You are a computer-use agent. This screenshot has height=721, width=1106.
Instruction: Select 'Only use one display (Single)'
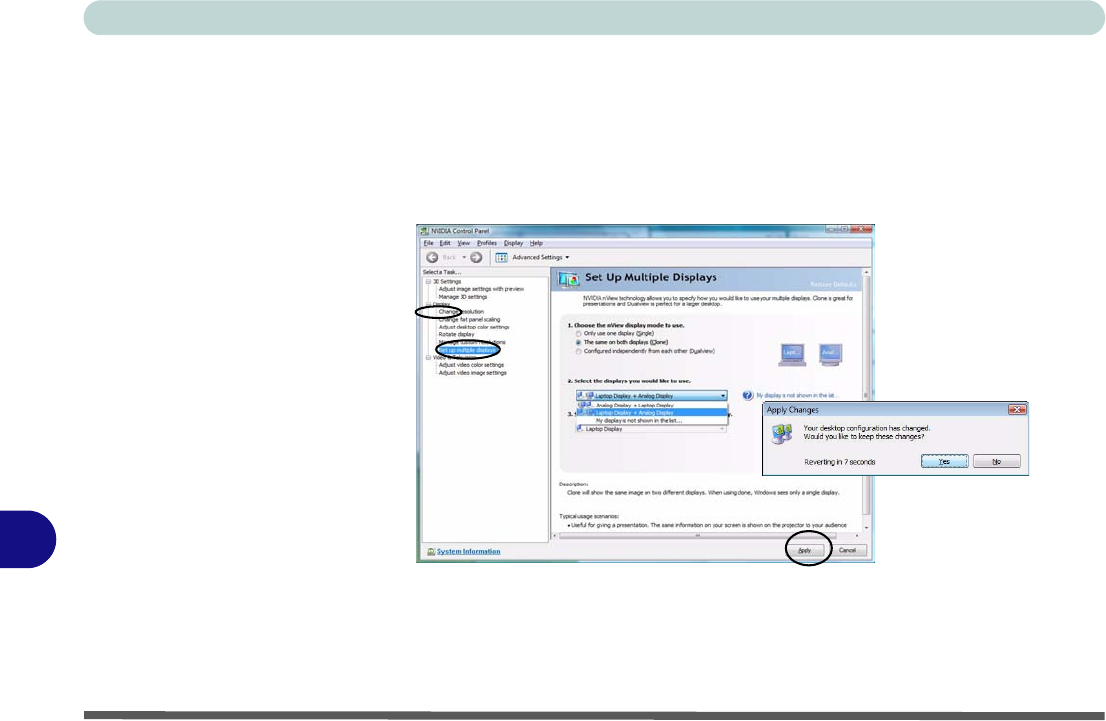click(x=616, y=333)
